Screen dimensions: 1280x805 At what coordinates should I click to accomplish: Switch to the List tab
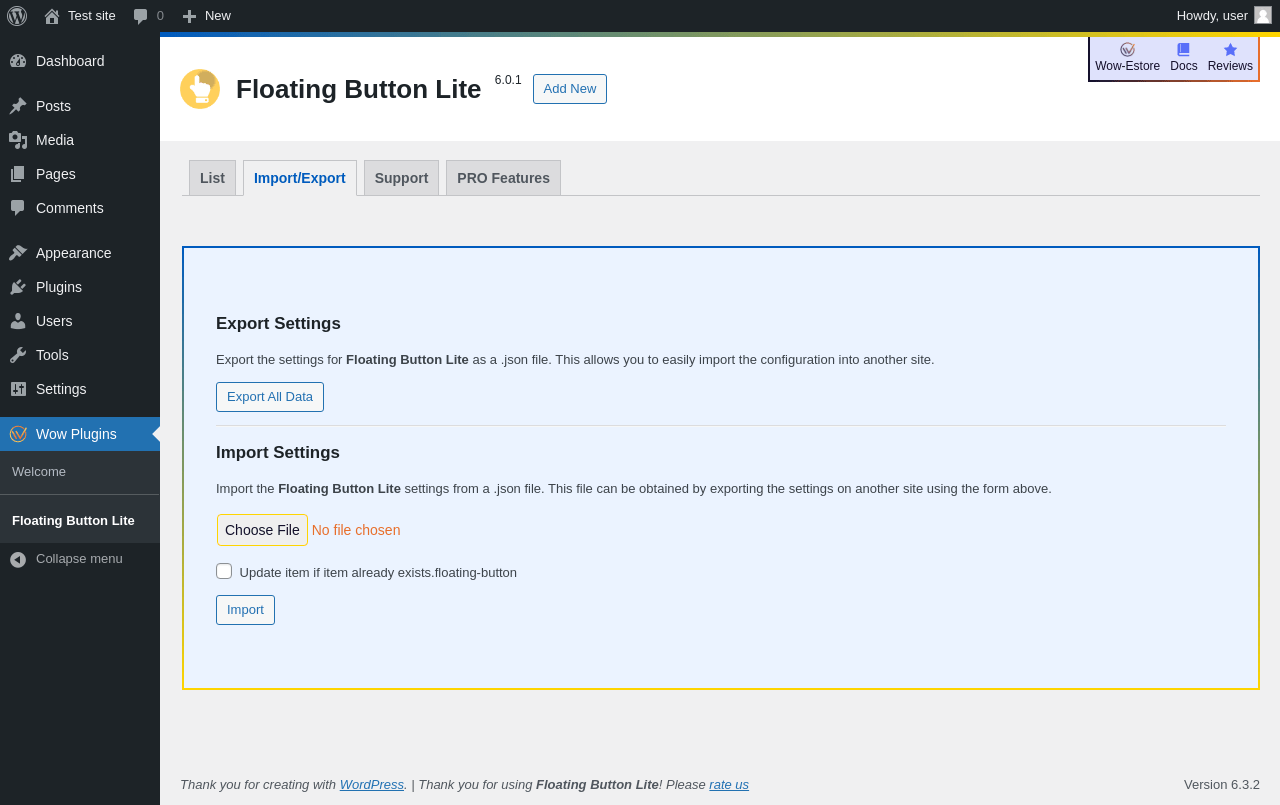212,178
